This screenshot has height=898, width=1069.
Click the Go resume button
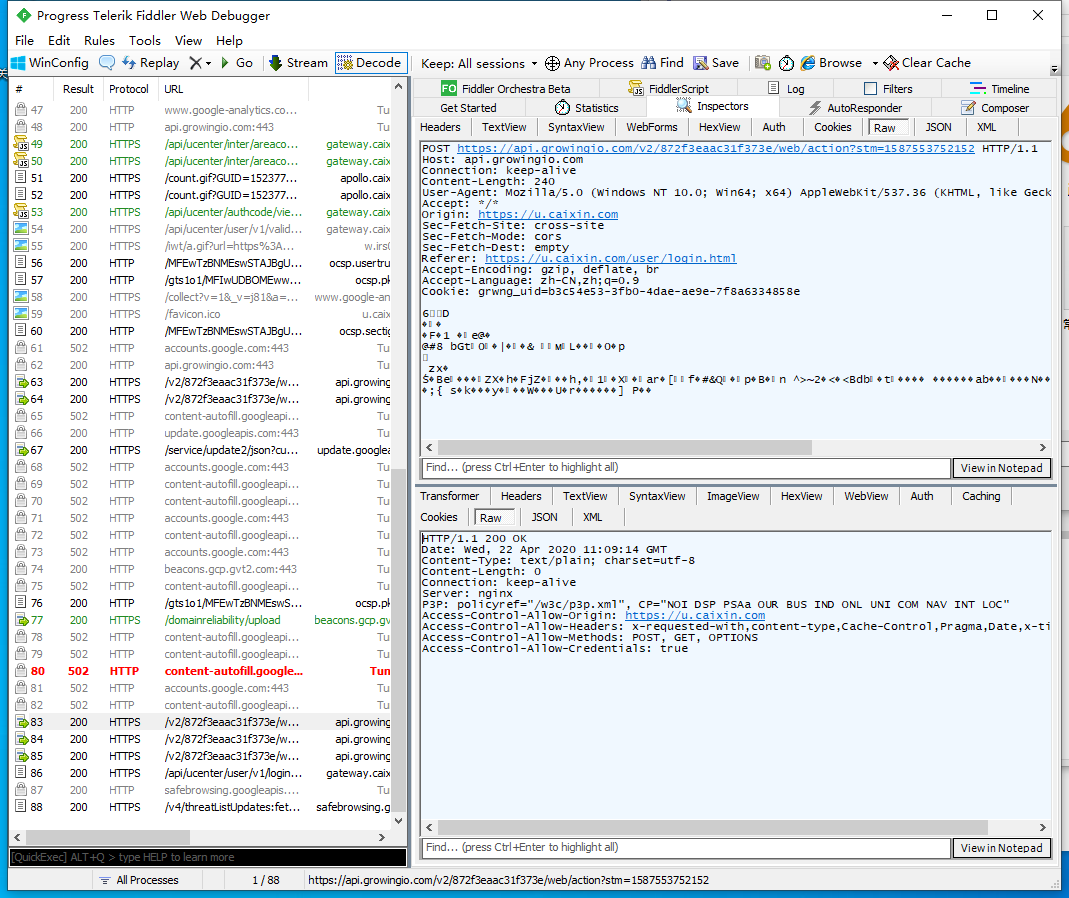pyautogui.click(x=237, y=63)
